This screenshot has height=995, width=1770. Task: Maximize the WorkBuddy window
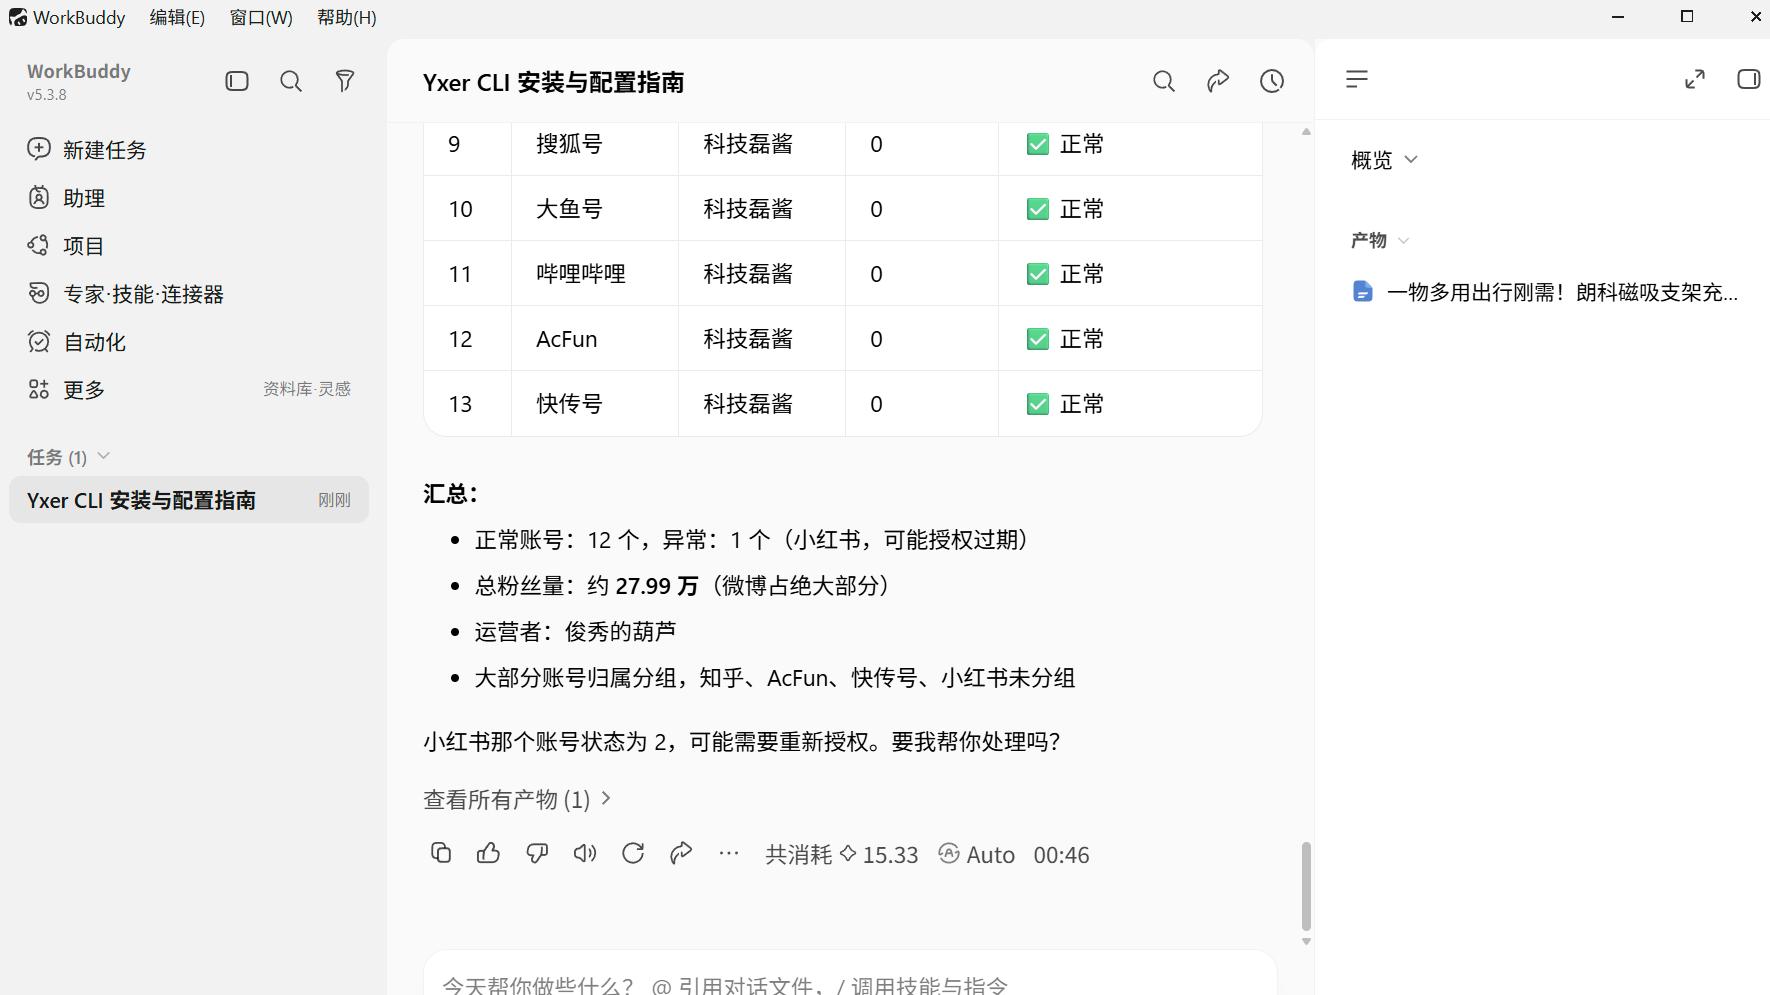[1687, 17]
